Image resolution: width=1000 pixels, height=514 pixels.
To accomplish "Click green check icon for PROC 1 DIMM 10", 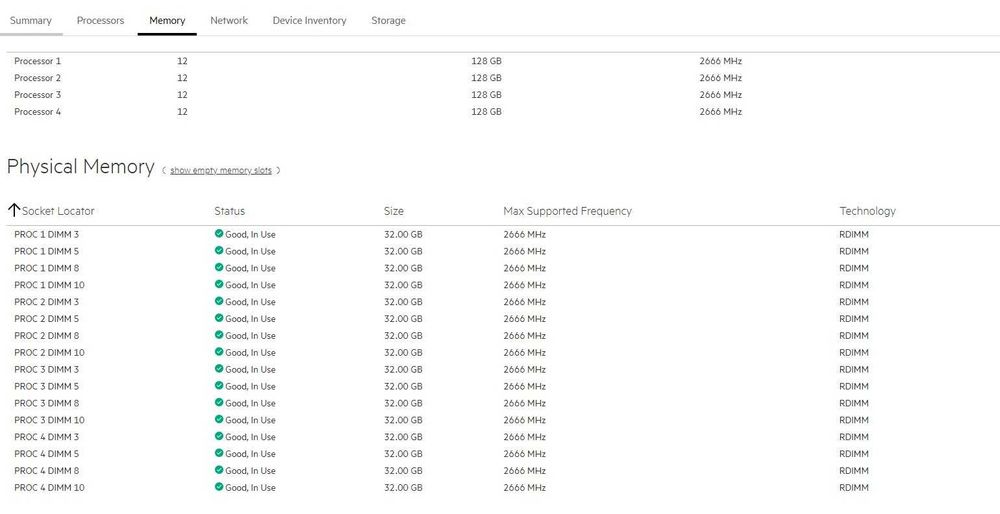I will point(219,284).
